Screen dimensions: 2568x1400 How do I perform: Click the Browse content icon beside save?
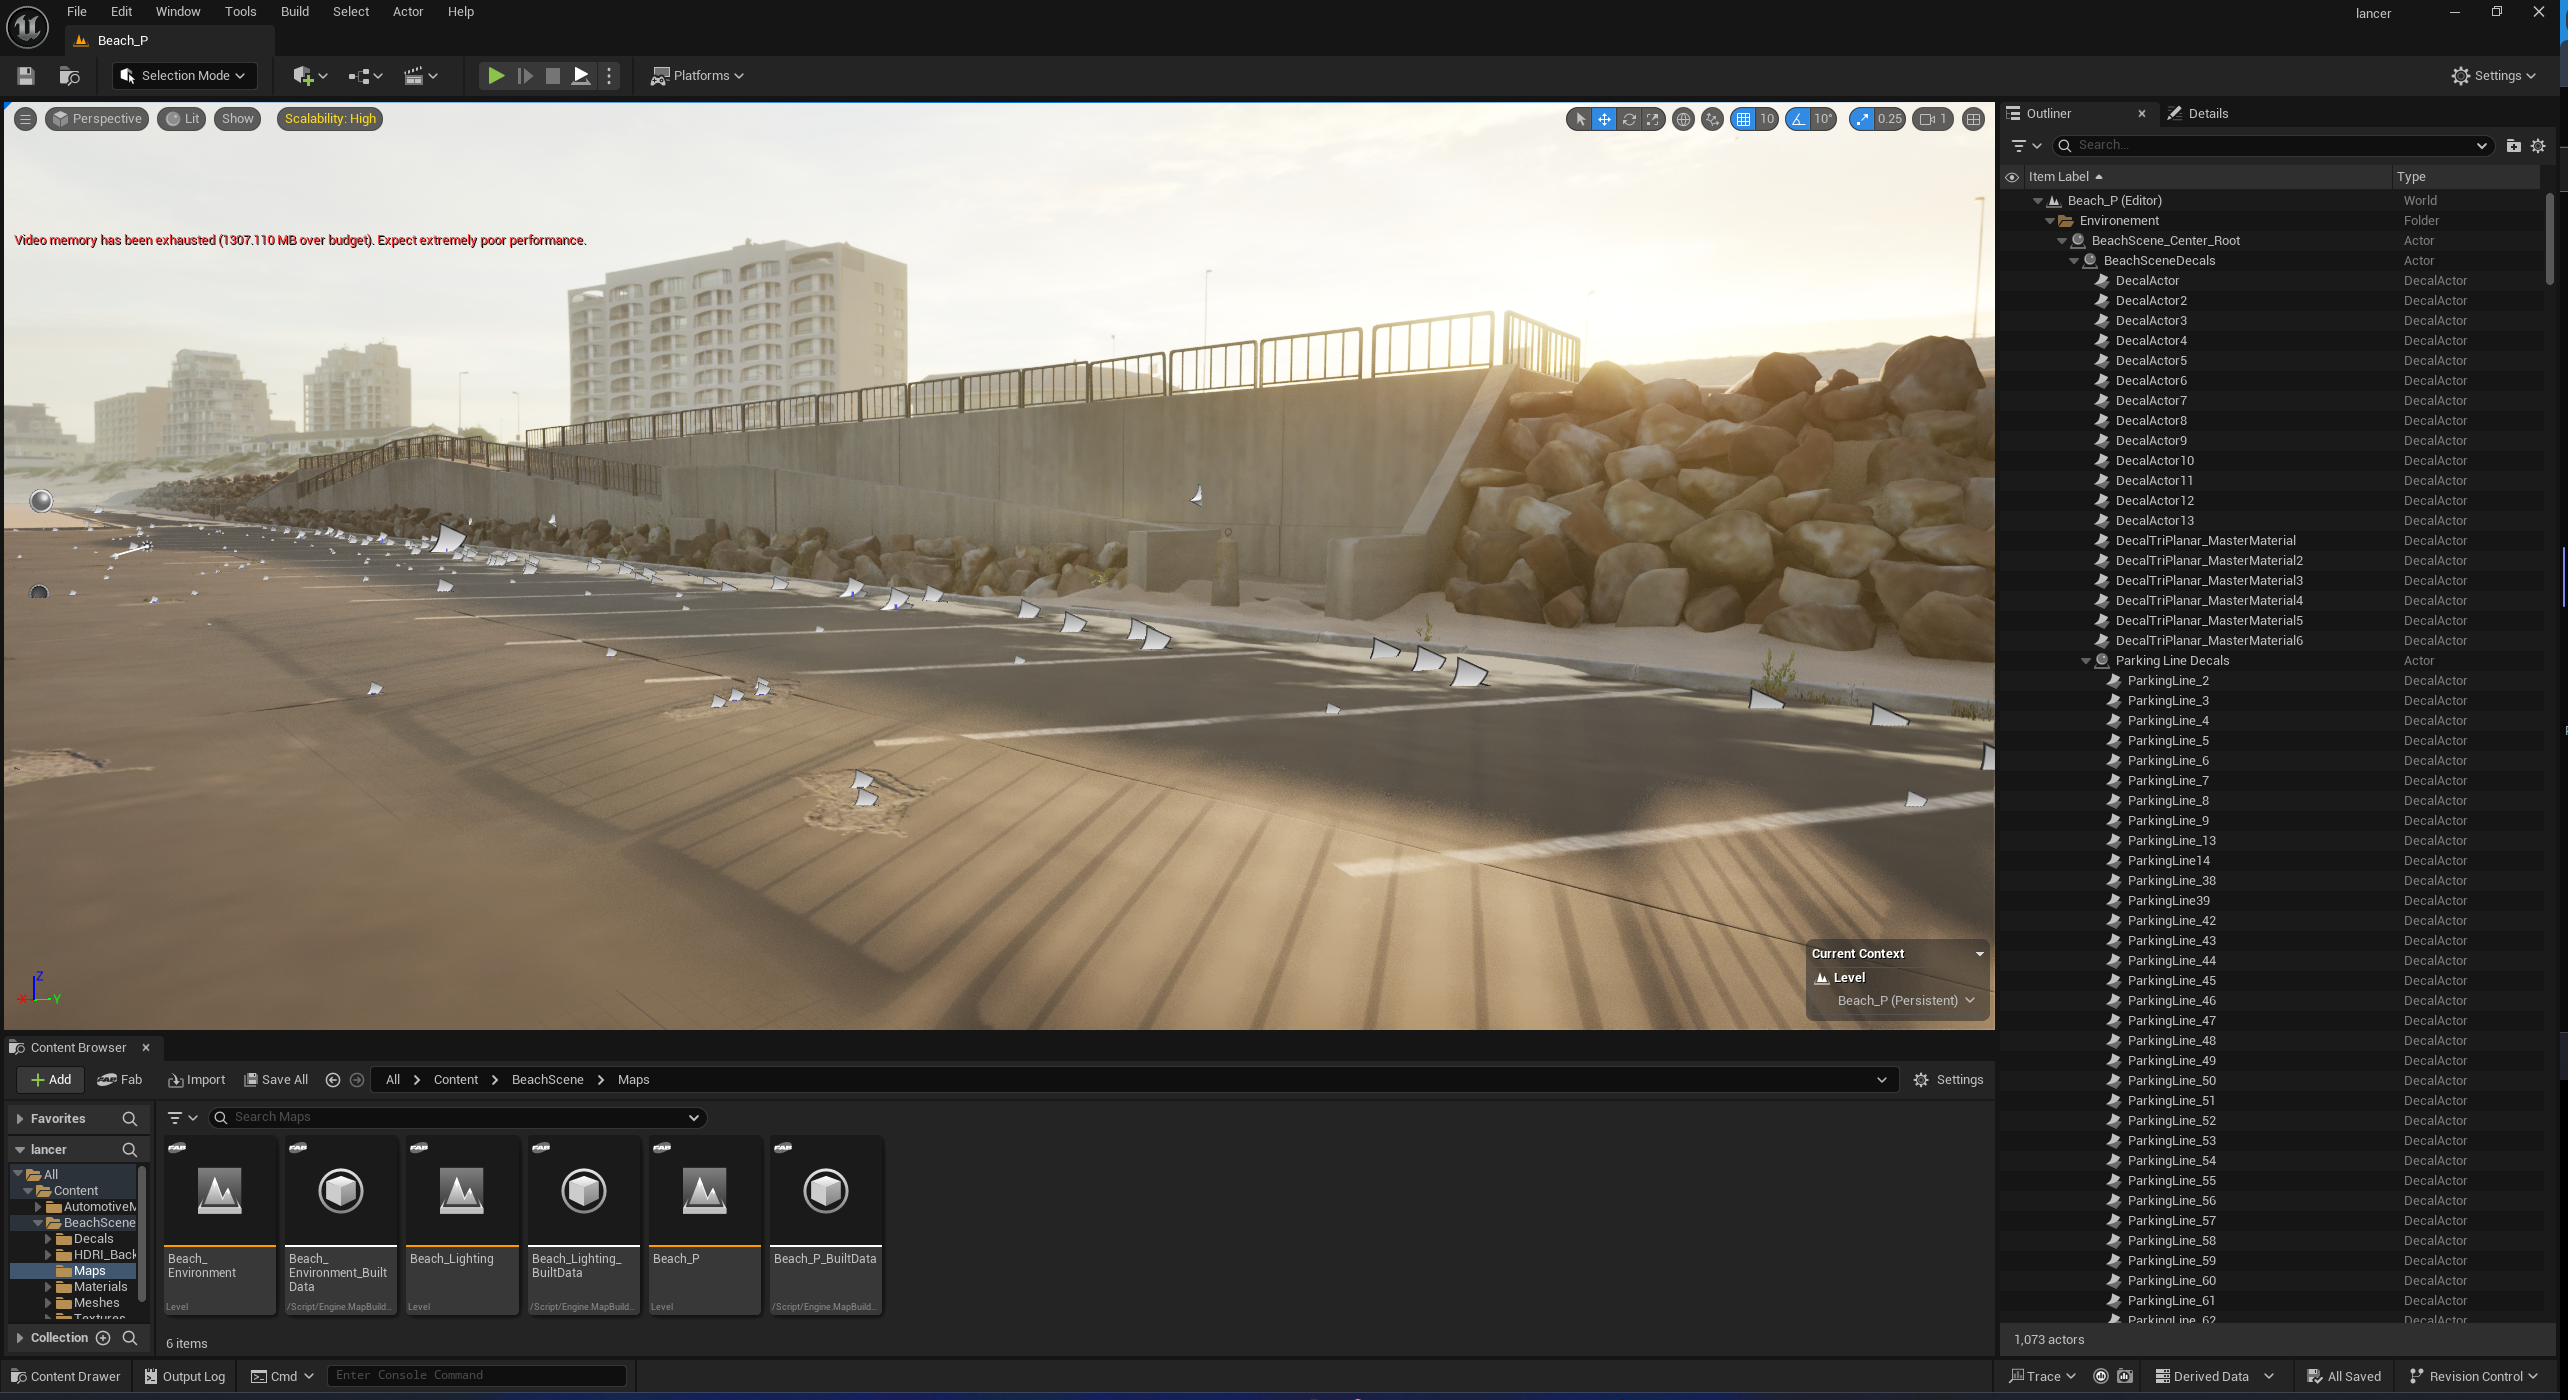pos(69,76)
